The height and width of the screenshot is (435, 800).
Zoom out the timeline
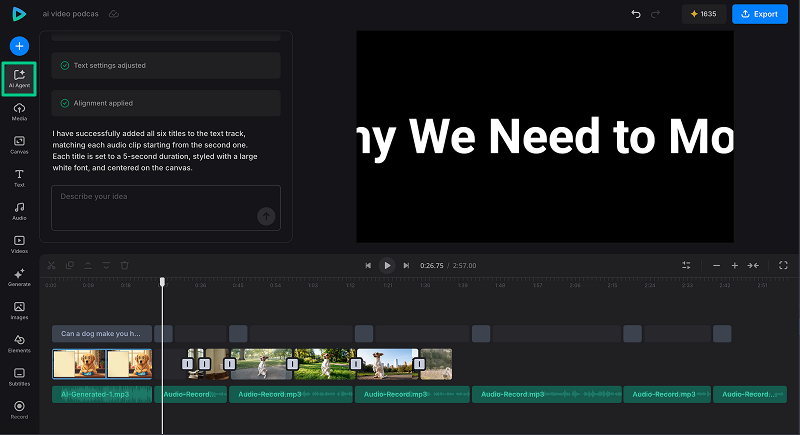click(716, 265)
